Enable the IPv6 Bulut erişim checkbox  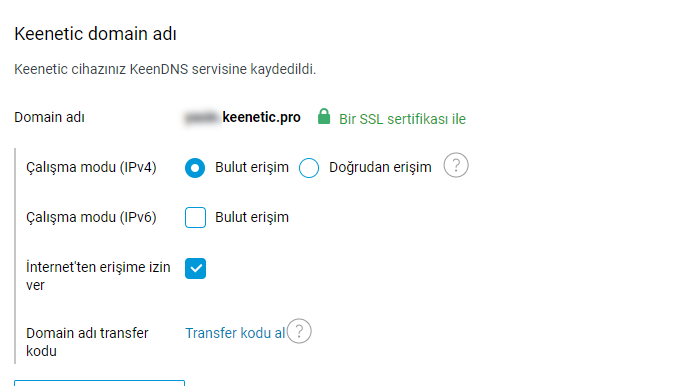(196, 217)
